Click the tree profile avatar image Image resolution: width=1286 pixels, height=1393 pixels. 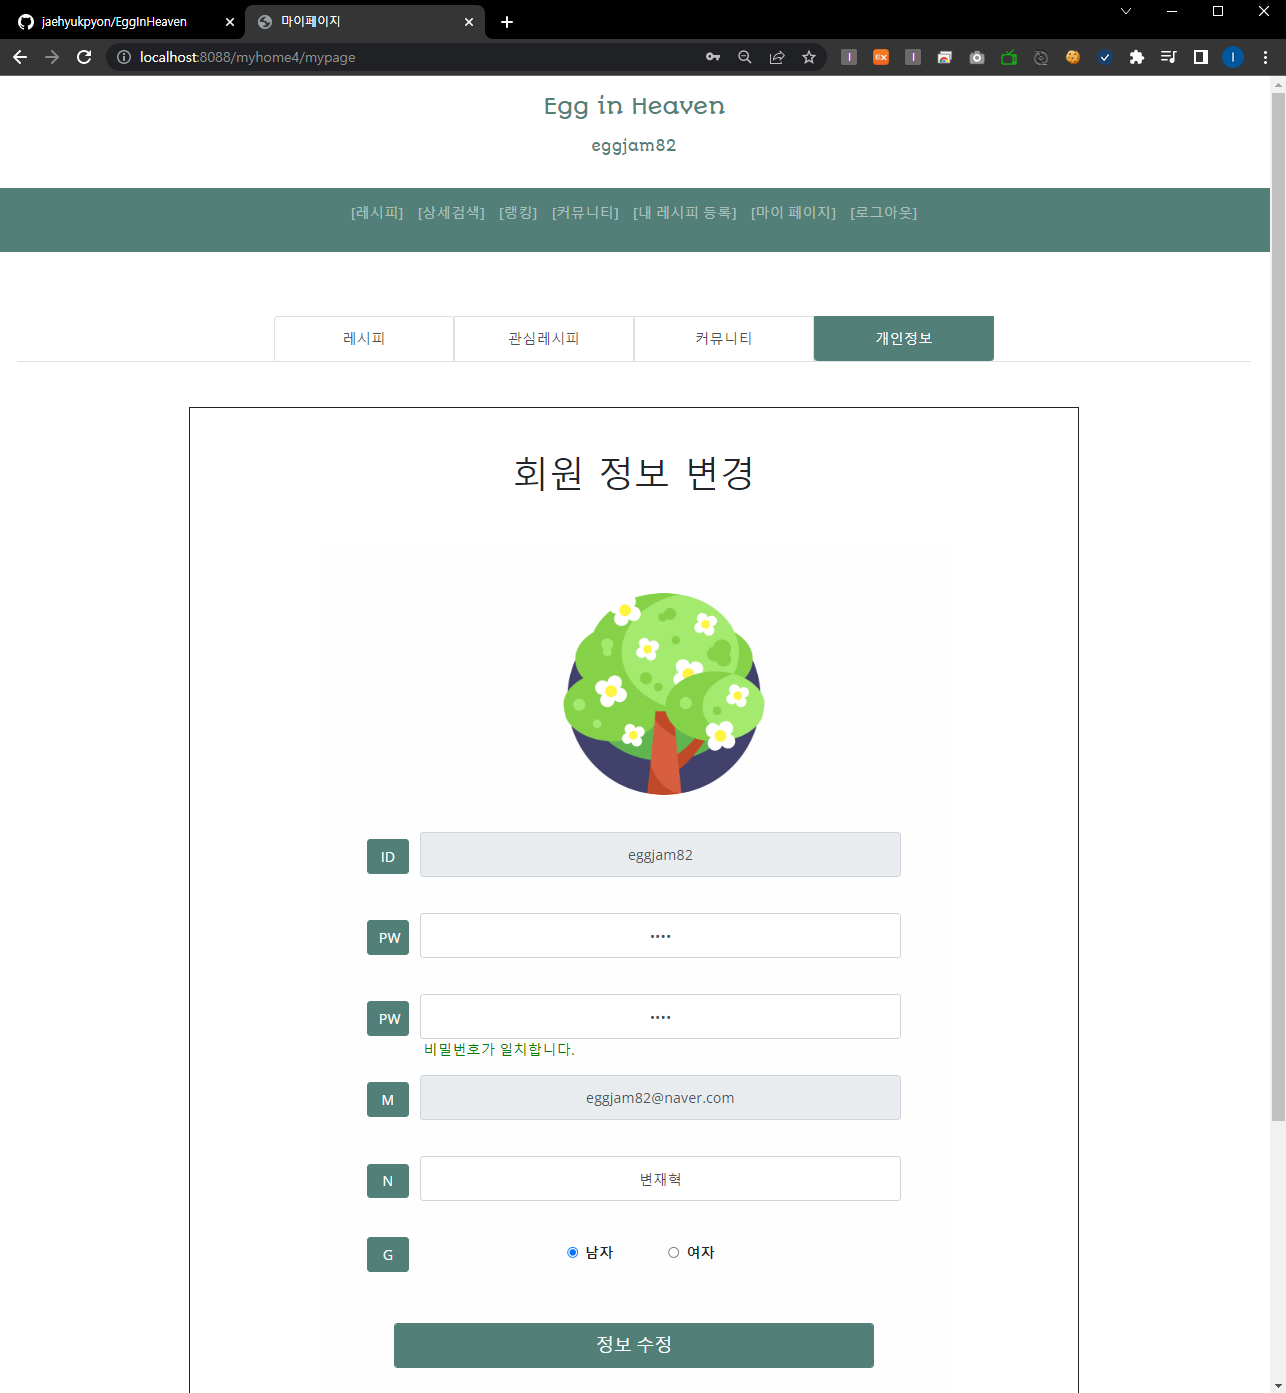[x=661, y=694]
